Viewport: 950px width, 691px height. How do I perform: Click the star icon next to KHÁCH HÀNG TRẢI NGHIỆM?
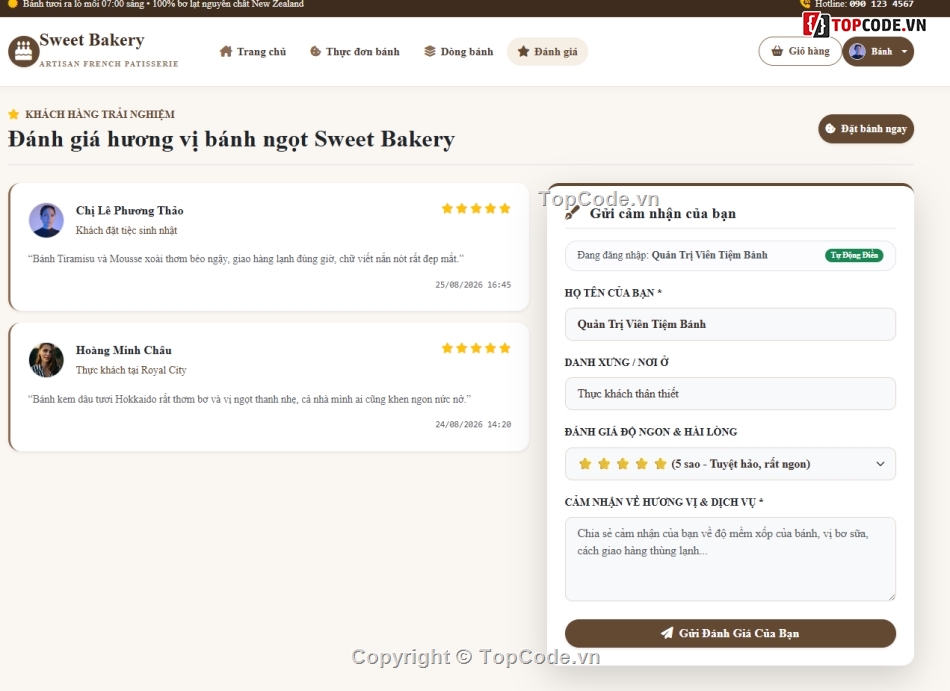(x=13, y=114)
